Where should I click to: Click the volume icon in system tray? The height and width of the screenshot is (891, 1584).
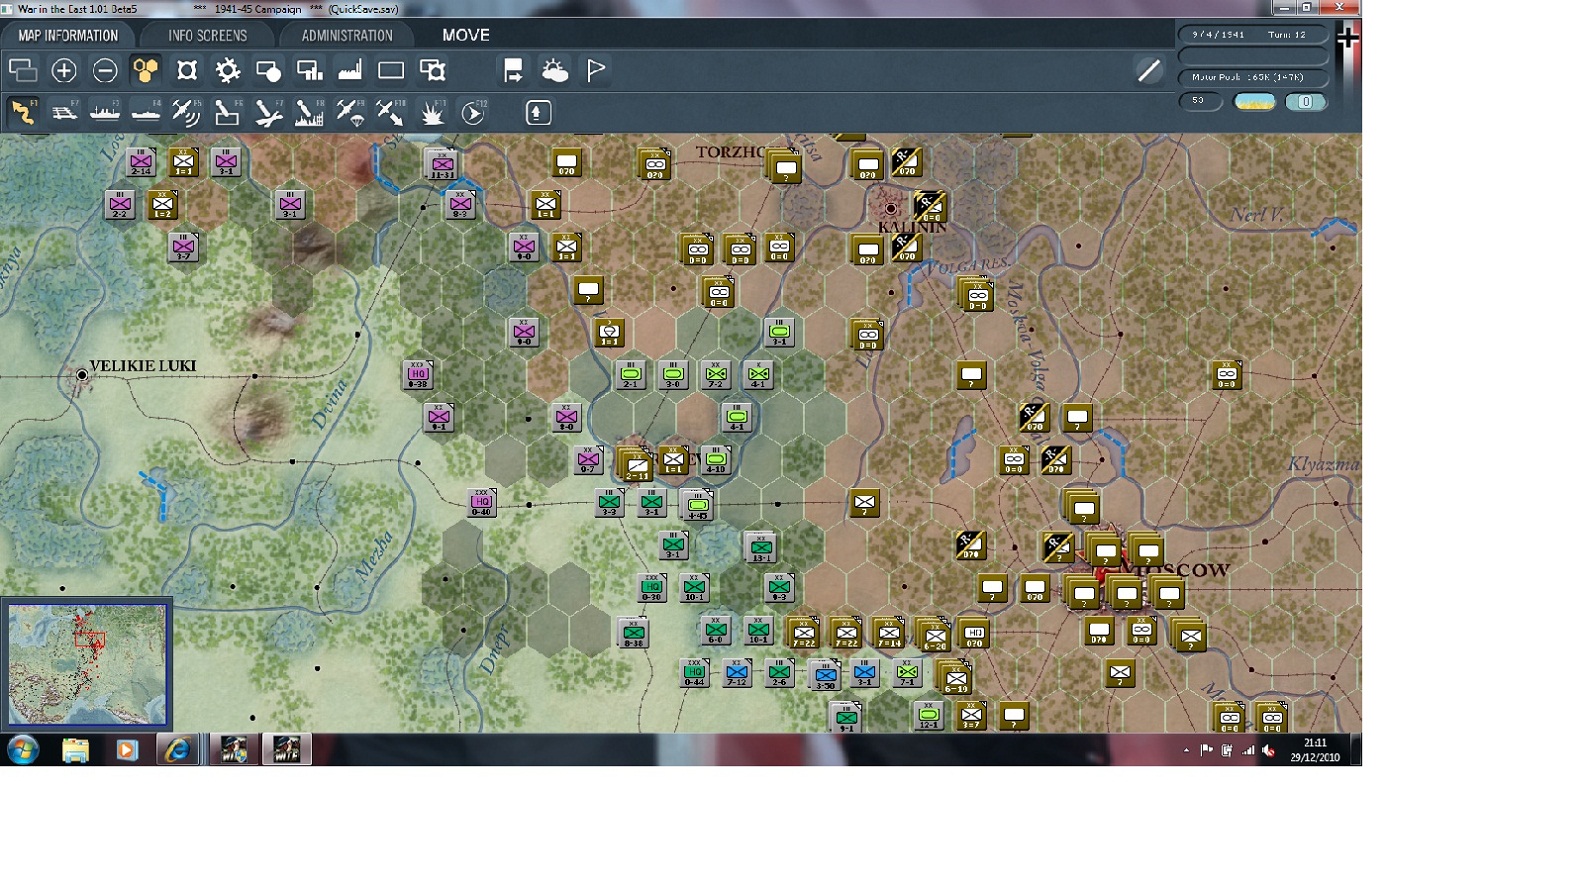pyautogui.click(x=1268, y=750)
